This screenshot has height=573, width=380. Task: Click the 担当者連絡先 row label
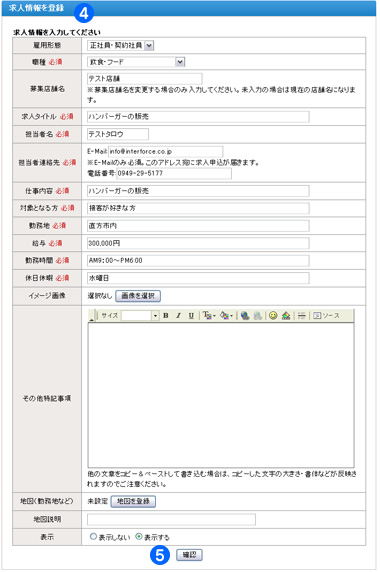[x=47, y=163]
